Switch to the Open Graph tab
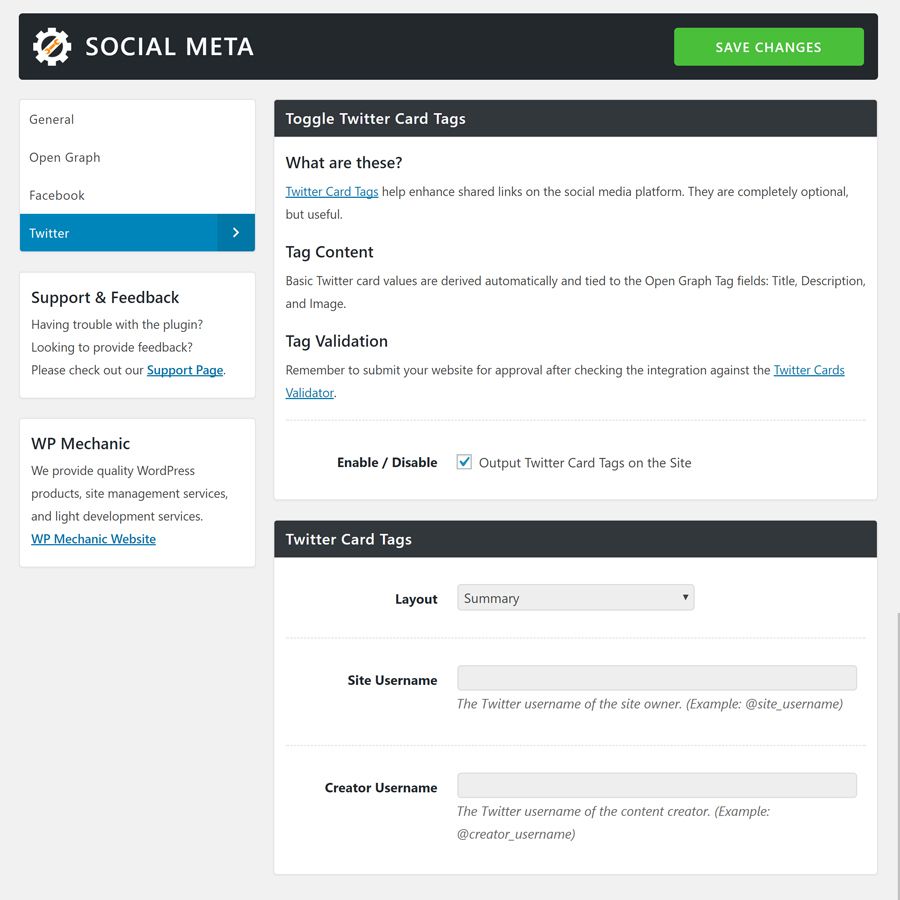 65,157
